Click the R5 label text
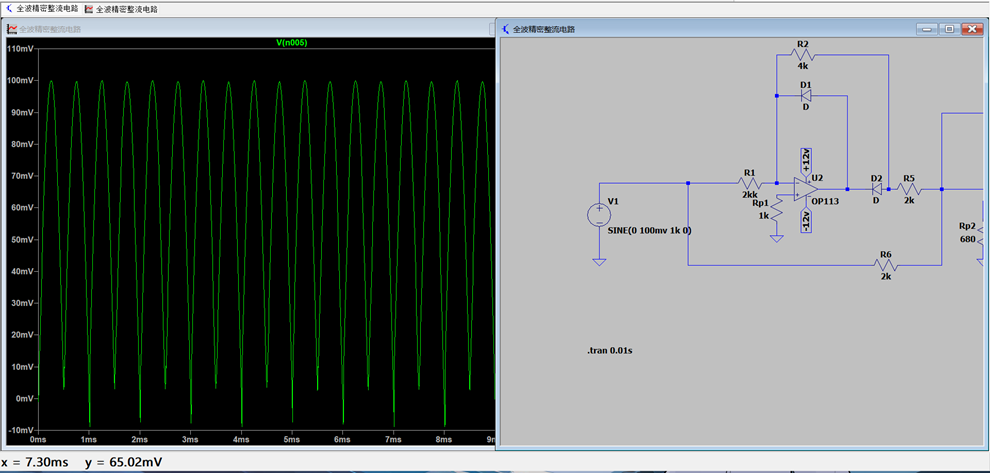This screenshot has width=990, height=473. [x=909, y=178]
